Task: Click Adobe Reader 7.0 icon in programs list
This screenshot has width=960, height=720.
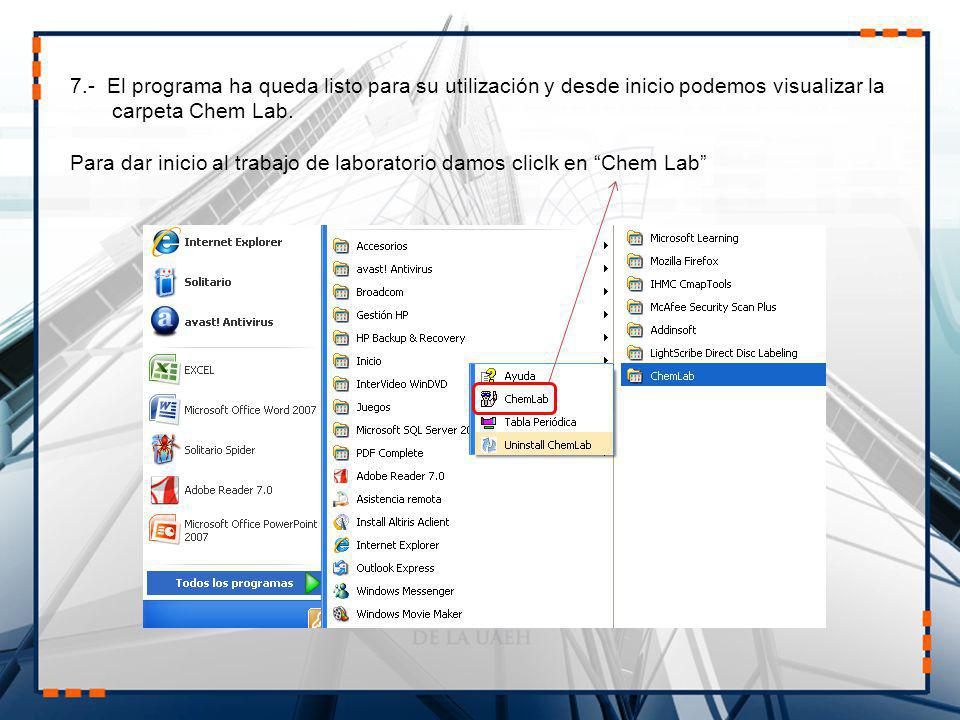Action: click(x=341, y=476)
